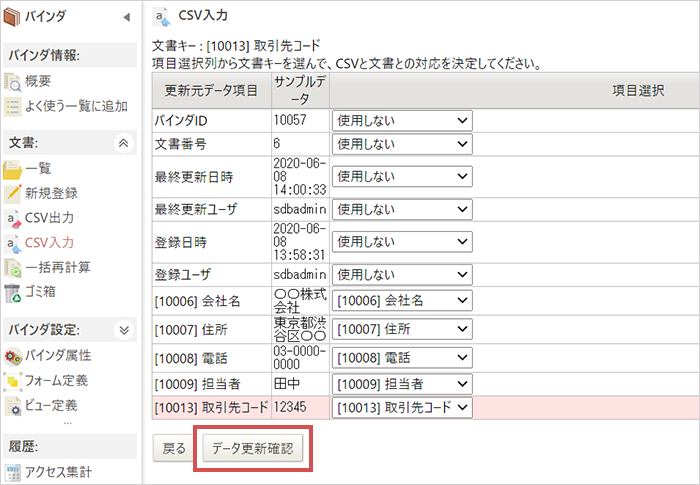Open the 概要 link

point(38,81)
